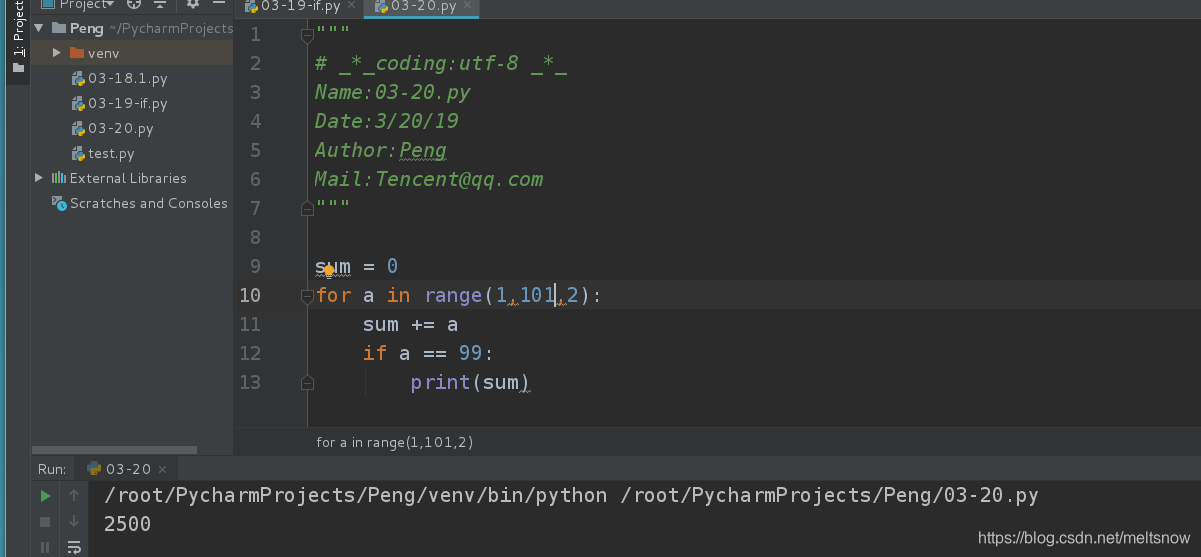Expand External Libraries node

click(39, 178)
